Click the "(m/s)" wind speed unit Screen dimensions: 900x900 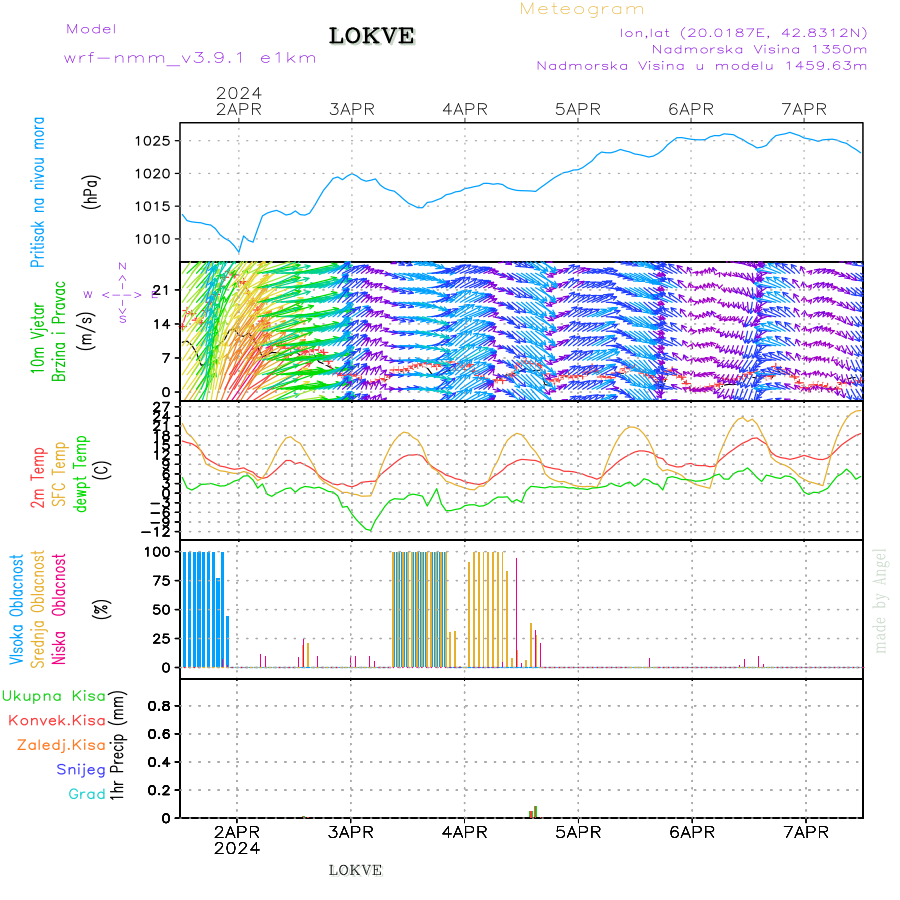pos(86,331)
